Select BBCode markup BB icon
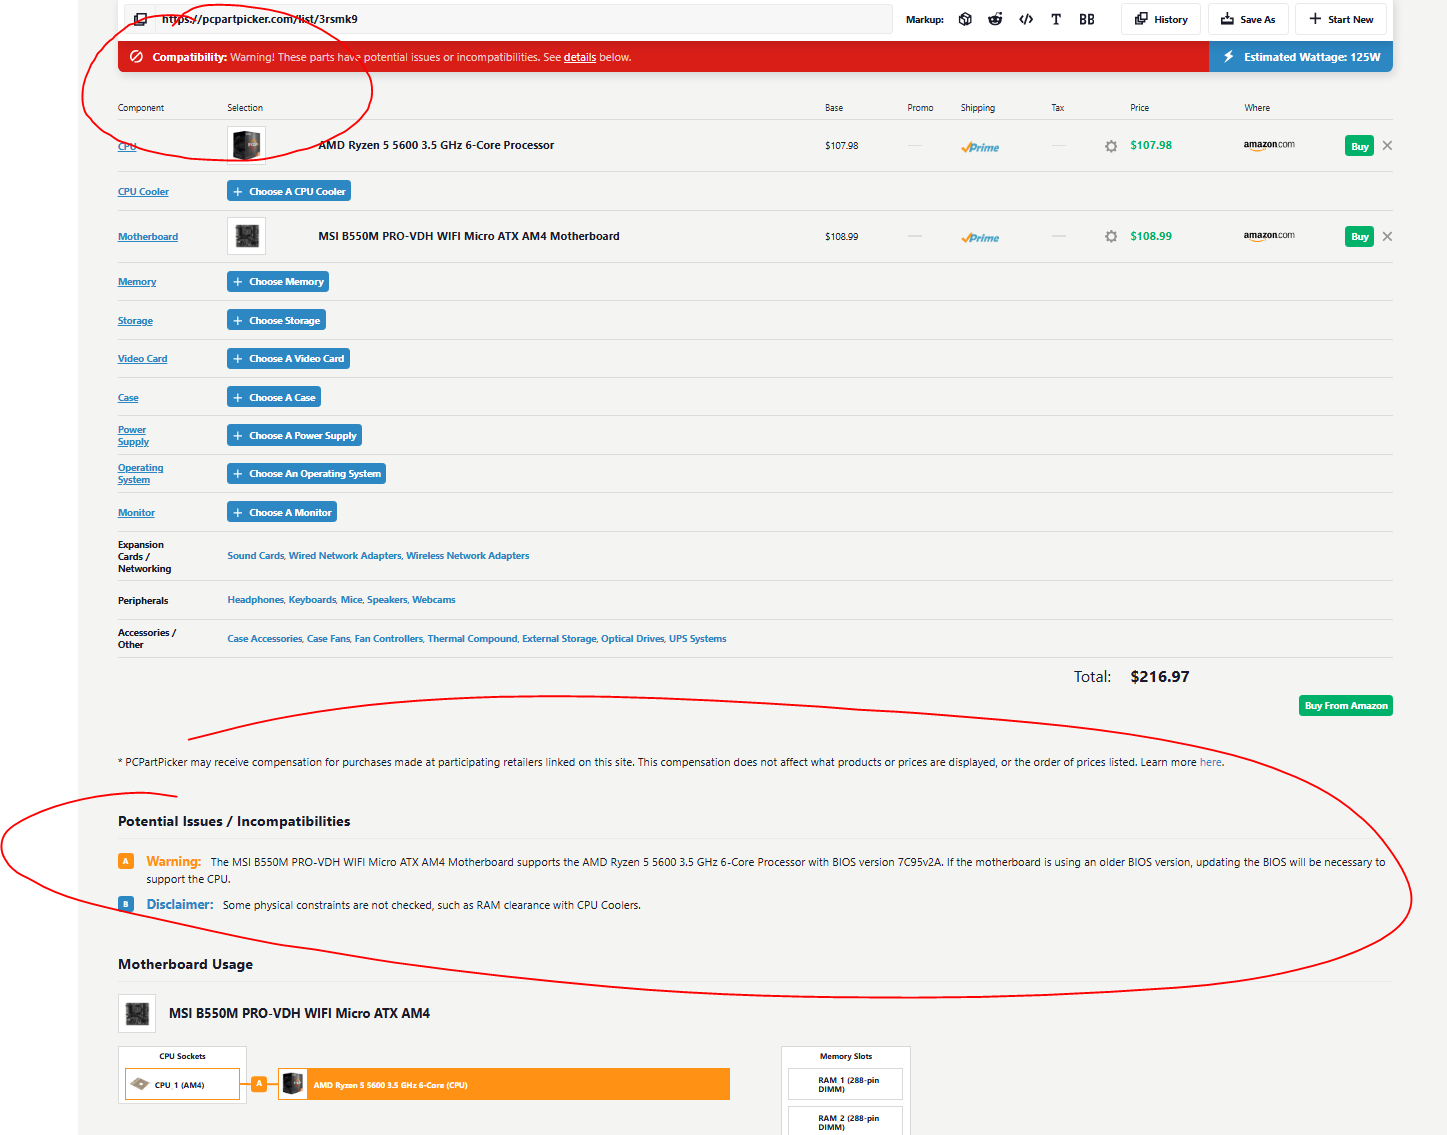The width and height of the screenshot is (1447, 1135). coord(1087,19)
